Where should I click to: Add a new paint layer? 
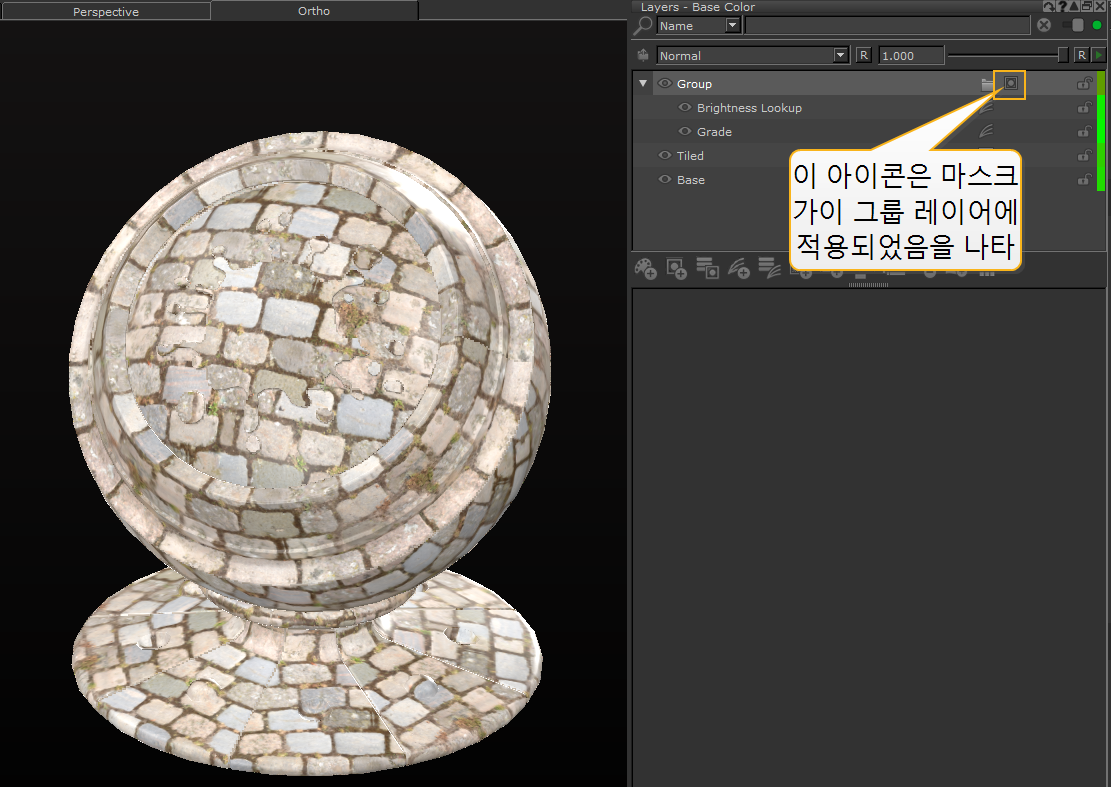click(x=646, y=269)
